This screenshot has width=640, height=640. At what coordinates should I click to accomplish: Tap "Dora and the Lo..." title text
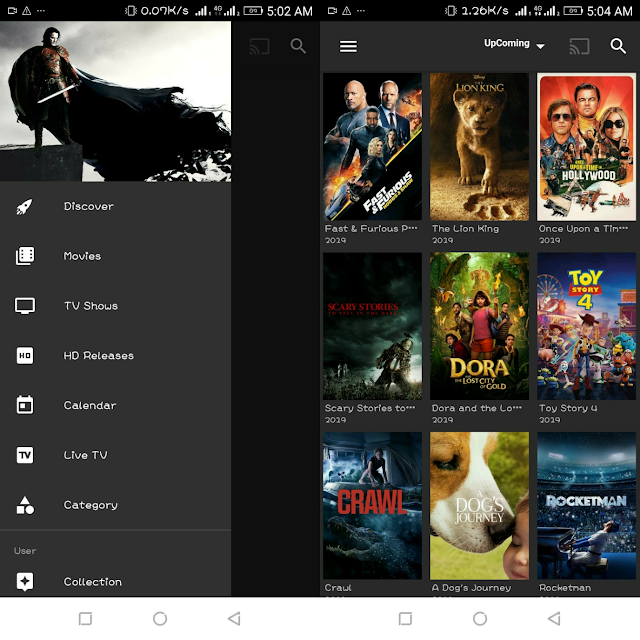(477, 408)
